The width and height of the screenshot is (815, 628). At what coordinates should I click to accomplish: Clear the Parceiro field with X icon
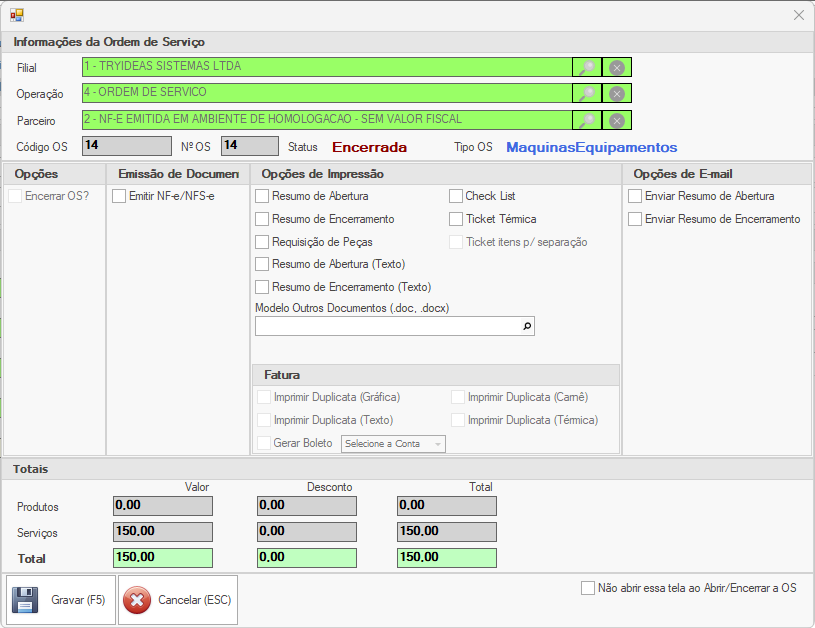click(x=617, y=120)
